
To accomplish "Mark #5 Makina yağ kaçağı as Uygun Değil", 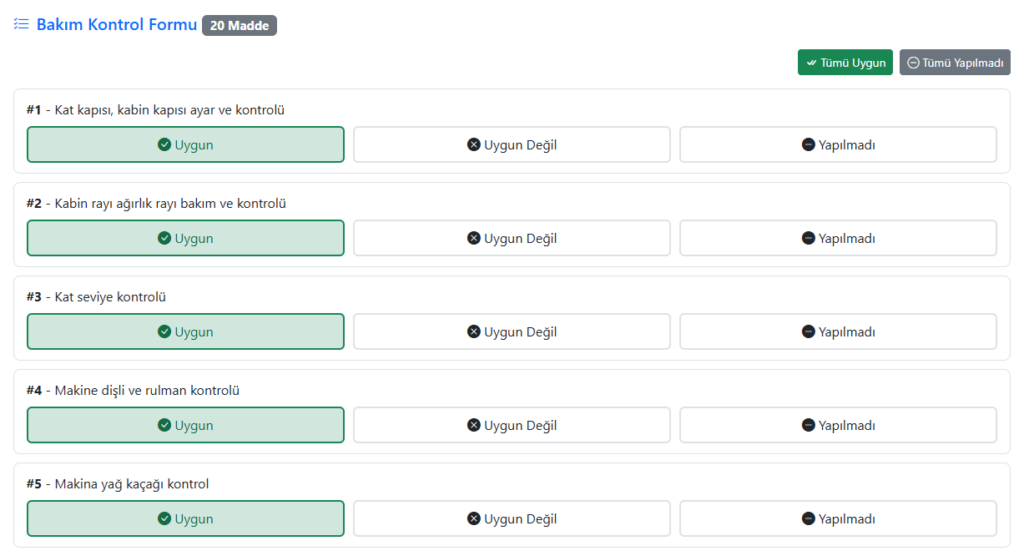I will [x=512, y=518].
